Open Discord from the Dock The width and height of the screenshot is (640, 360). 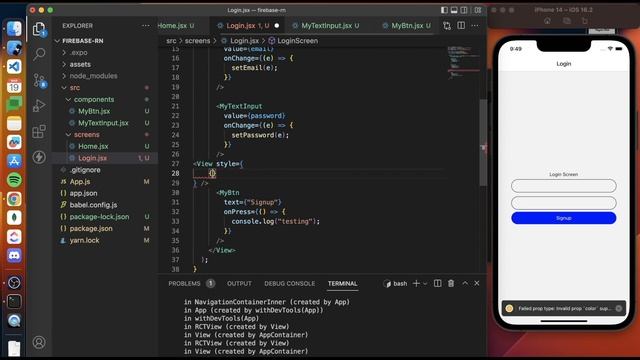pos(14,256)
